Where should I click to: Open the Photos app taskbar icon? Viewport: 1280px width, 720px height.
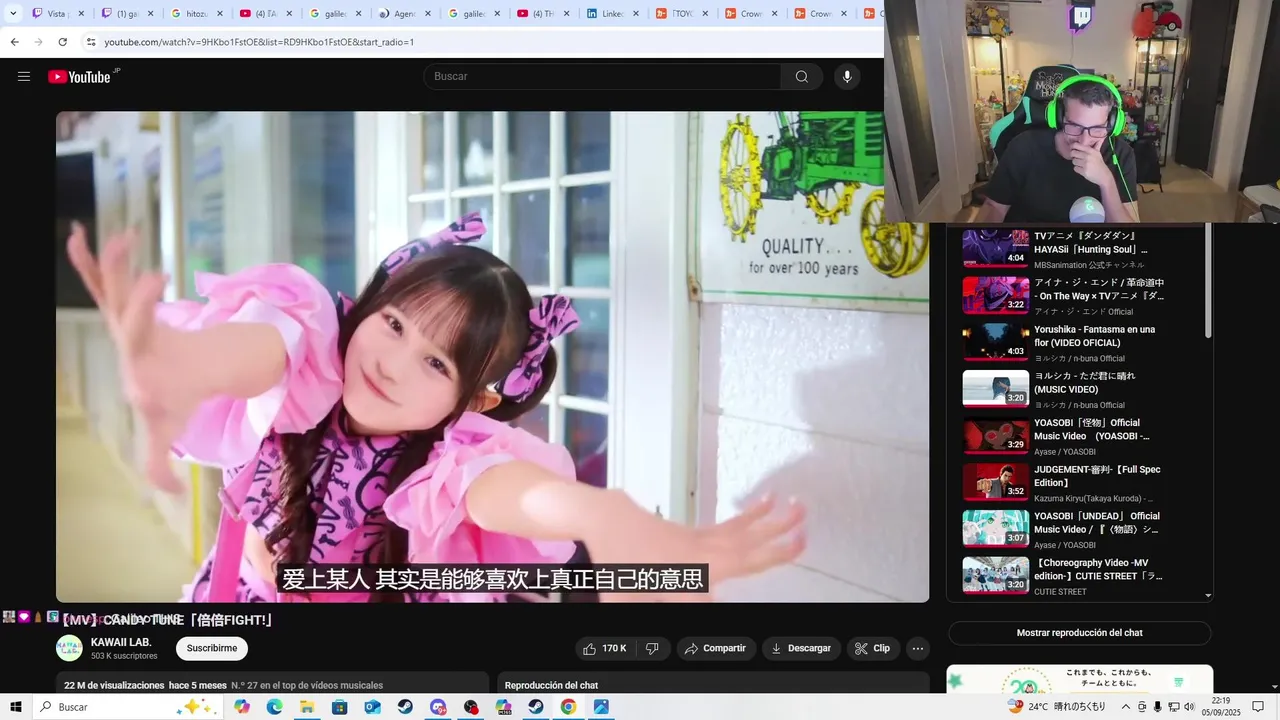[601, 707]
